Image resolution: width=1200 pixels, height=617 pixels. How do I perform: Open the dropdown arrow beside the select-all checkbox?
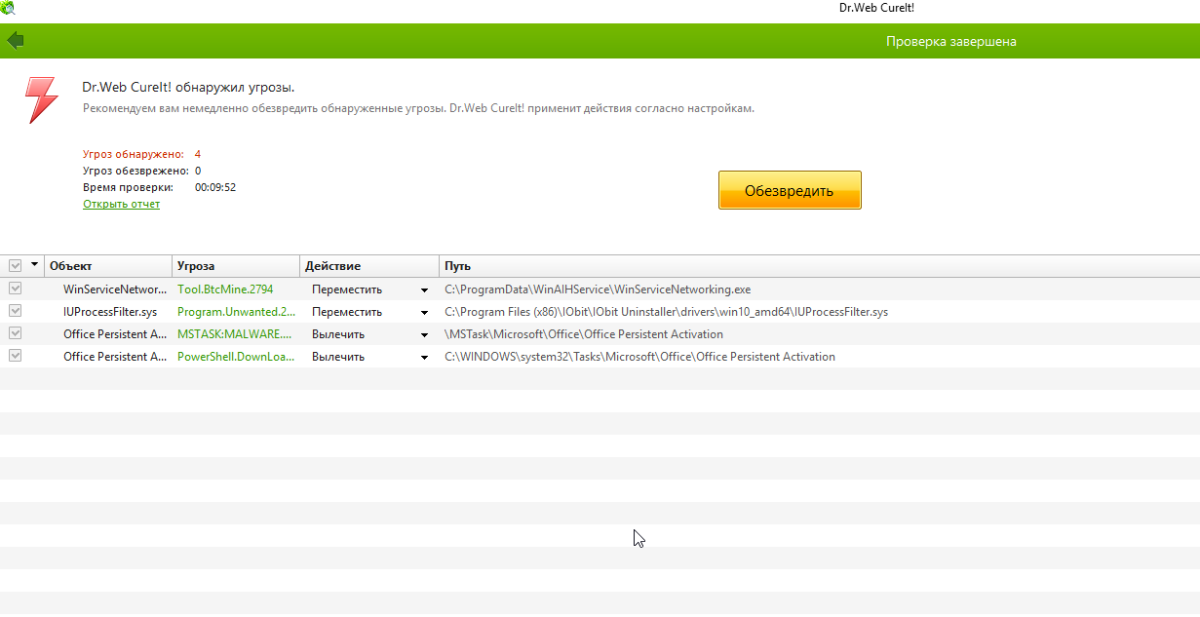pyautogui.click(x=35, y=265)
